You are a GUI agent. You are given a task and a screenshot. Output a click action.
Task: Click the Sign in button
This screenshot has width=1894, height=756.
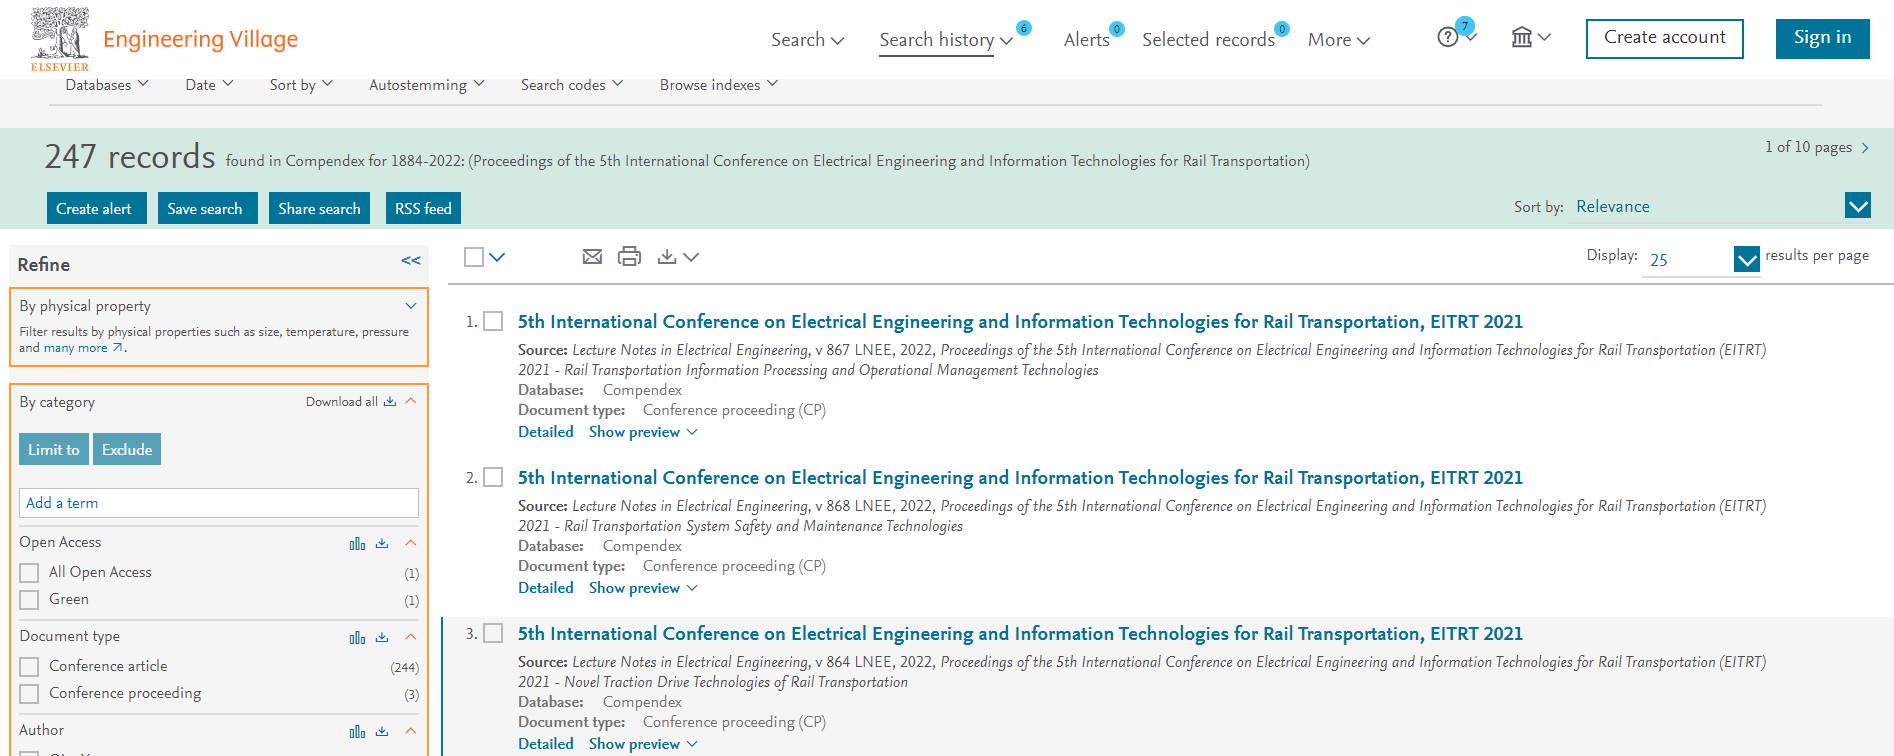coord(1822,38)
